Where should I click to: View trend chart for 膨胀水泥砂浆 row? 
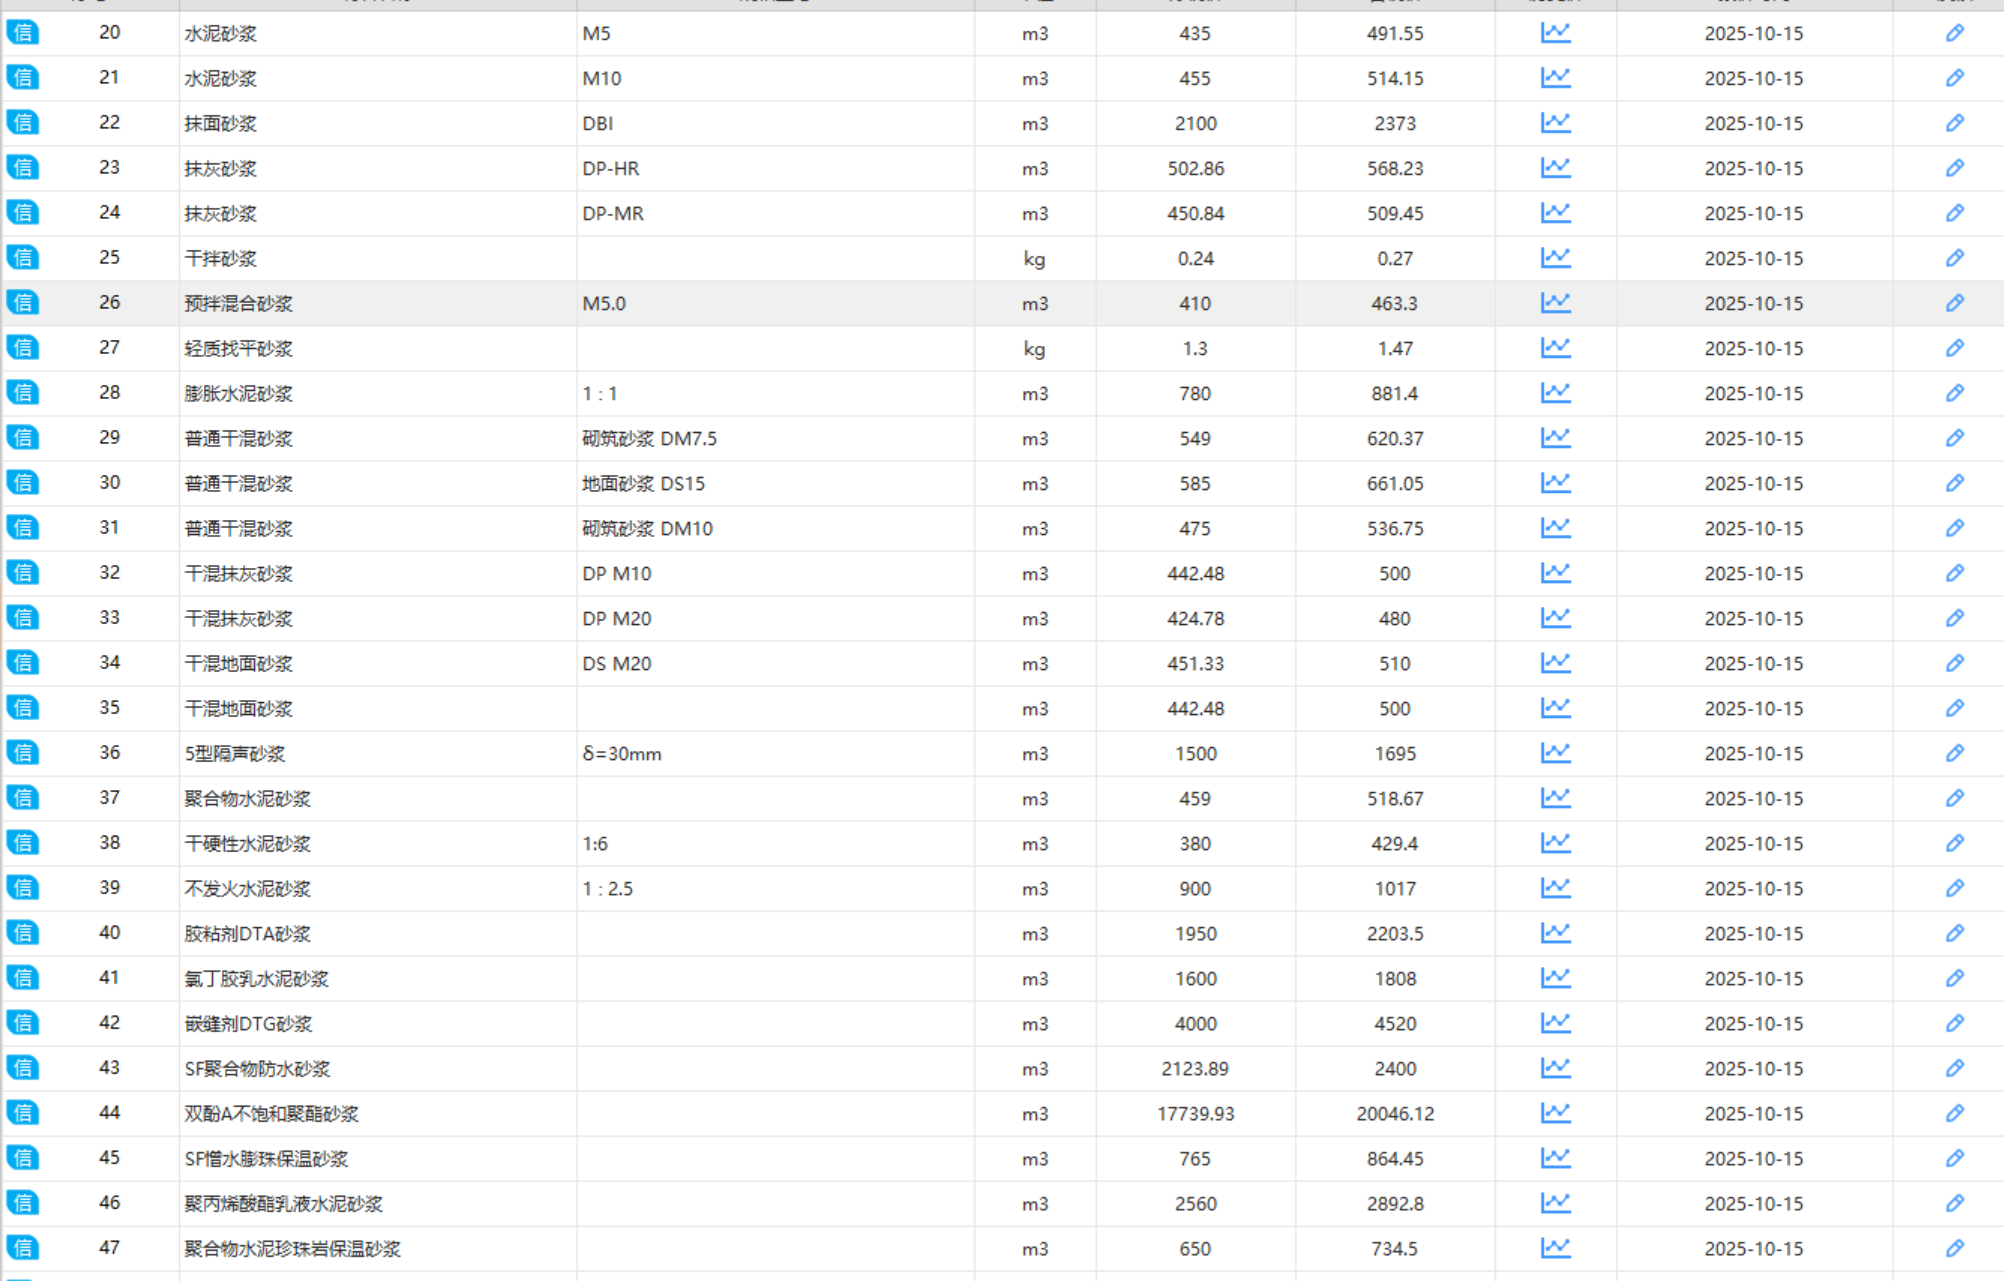pos(1555,393)
